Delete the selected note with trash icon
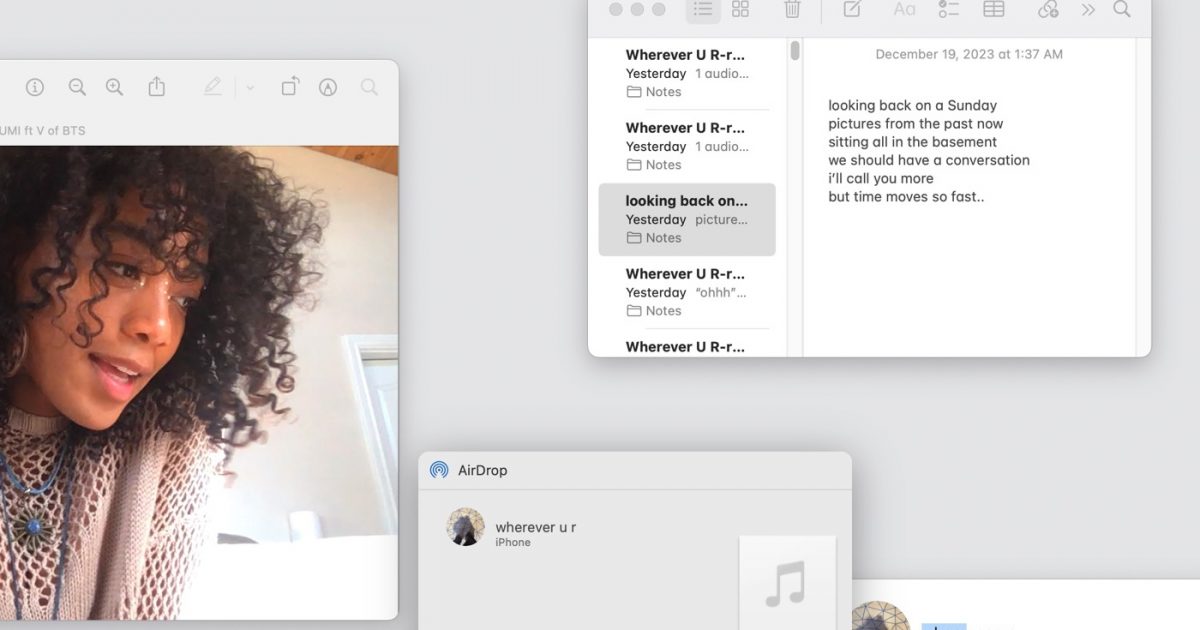 792,9
